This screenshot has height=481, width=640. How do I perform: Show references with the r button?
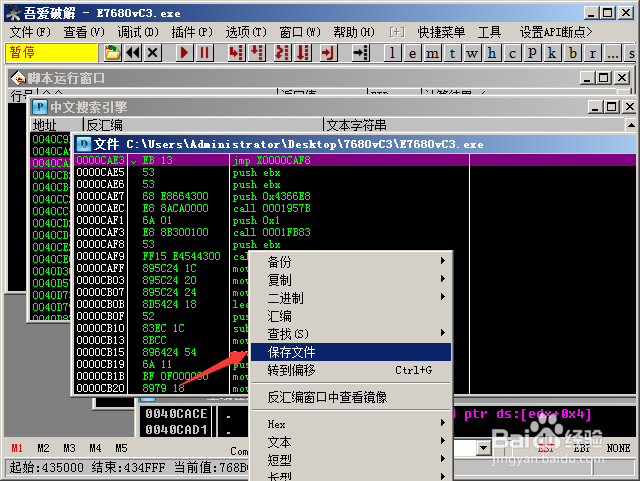pyautogui.click(x=593, y=53)
